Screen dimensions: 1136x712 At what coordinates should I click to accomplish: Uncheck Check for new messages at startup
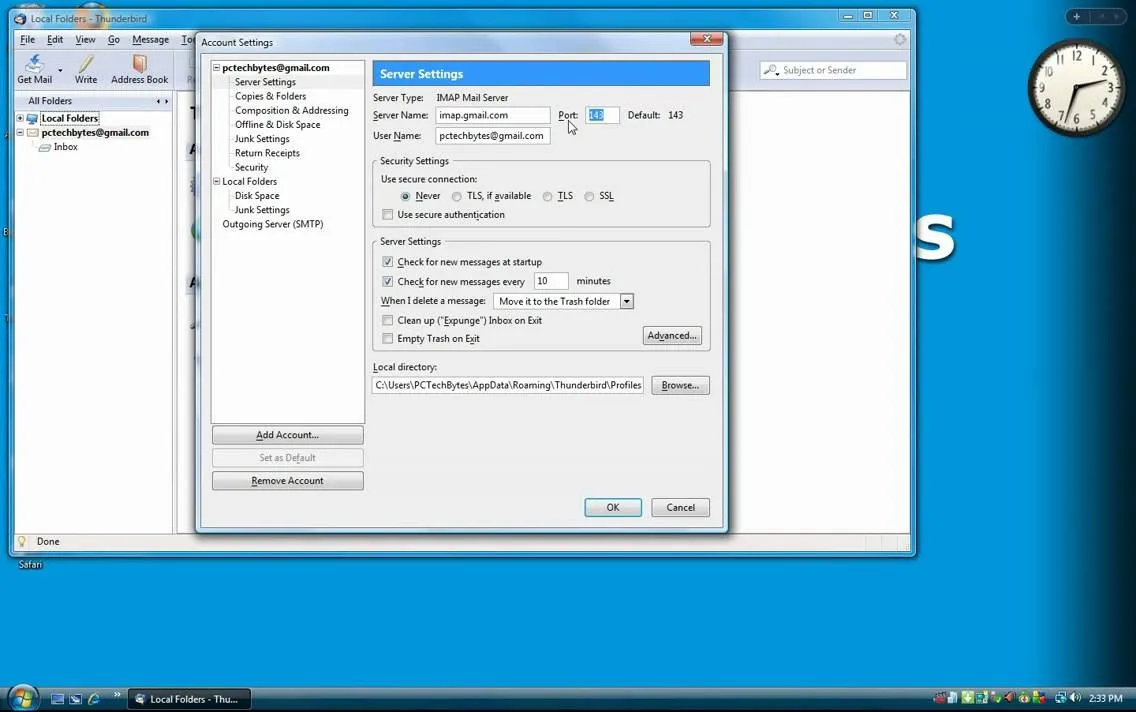(388, 261)
